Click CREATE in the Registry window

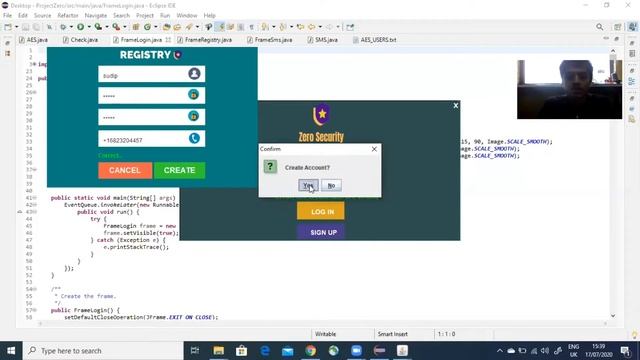[180, 170]
